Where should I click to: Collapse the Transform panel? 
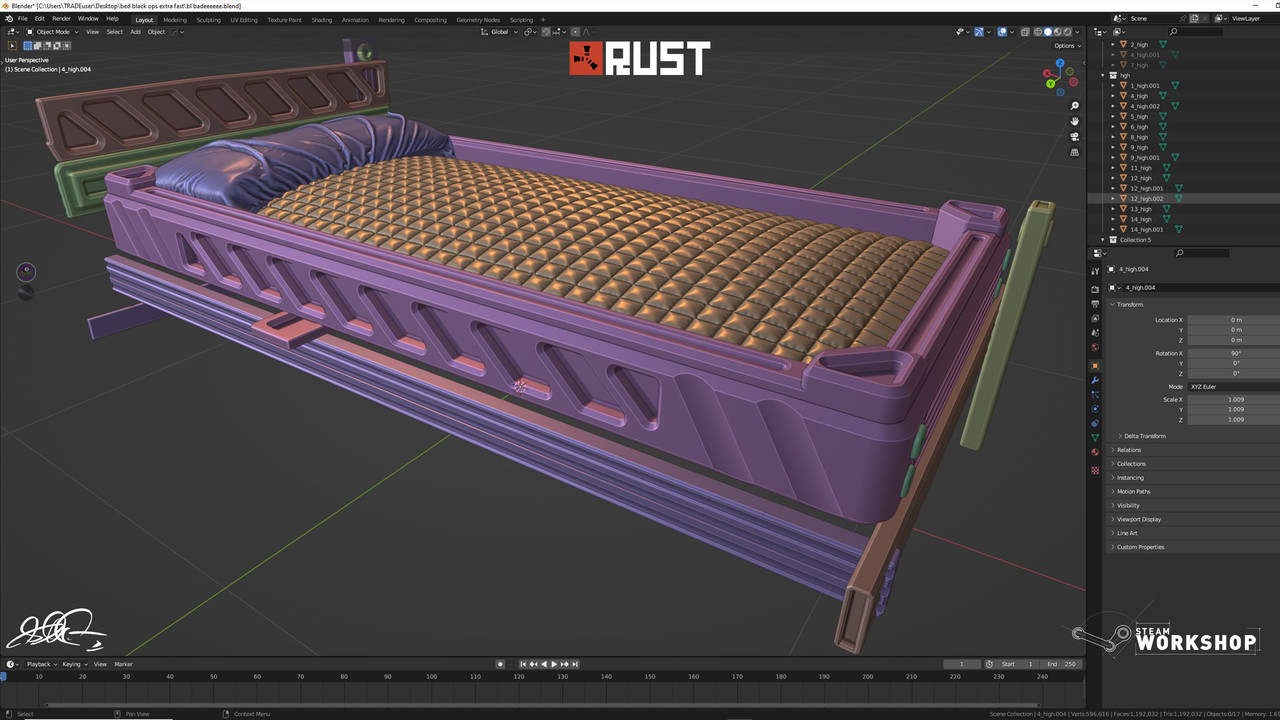1129,305
